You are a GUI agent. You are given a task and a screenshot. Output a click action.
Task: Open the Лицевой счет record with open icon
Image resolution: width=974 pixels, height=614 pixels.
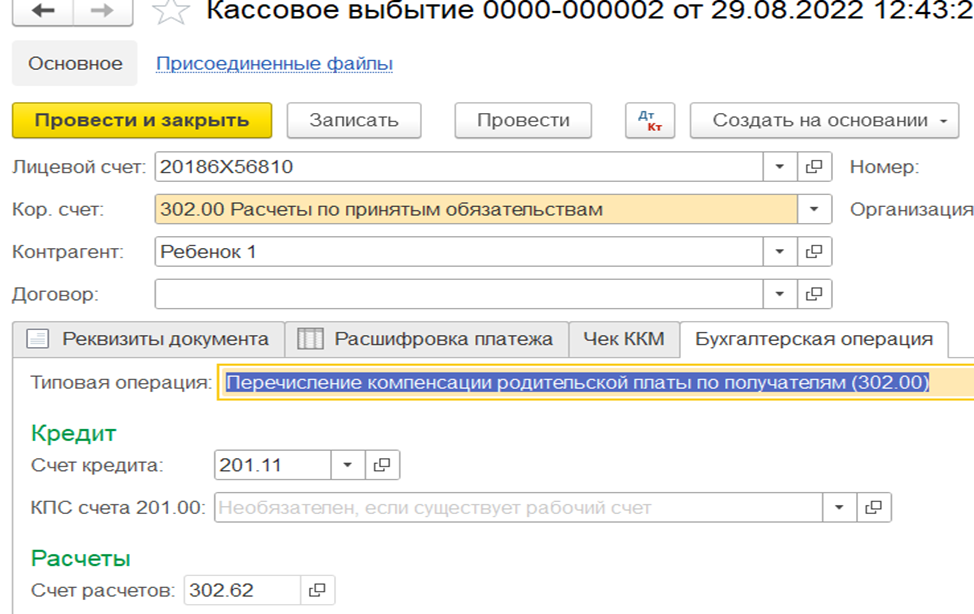tap(814, 167)
